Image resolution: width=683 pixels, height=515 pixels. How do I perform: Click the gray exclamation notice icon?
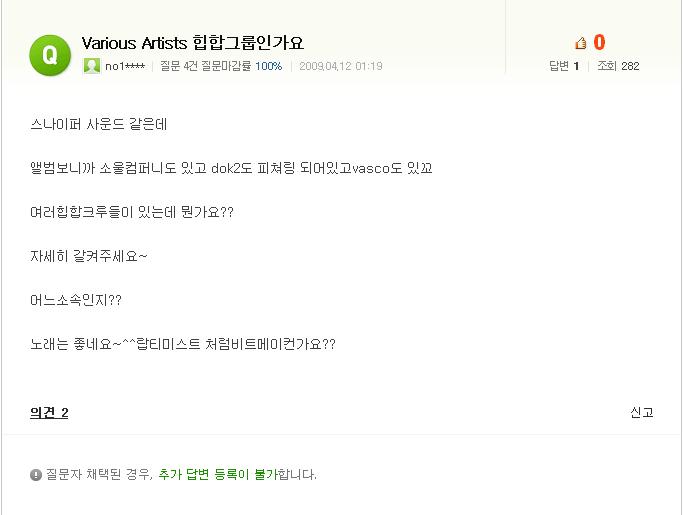click(x=36, y=474)
